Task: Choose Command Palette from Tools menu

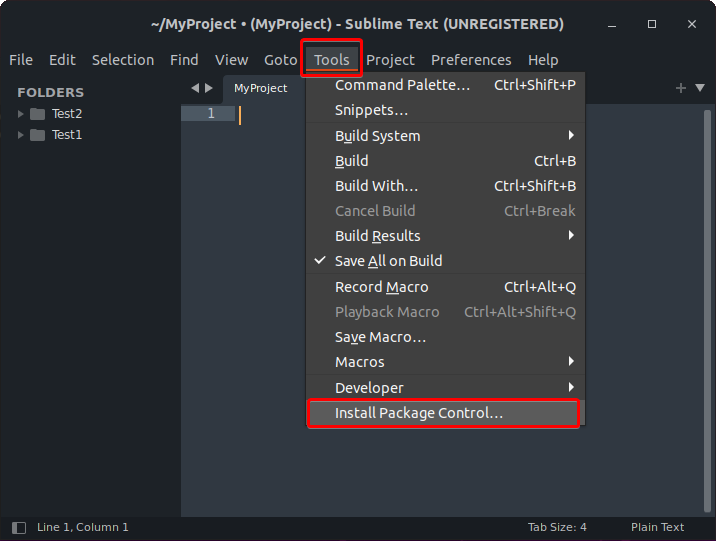Action: (445, 85)
